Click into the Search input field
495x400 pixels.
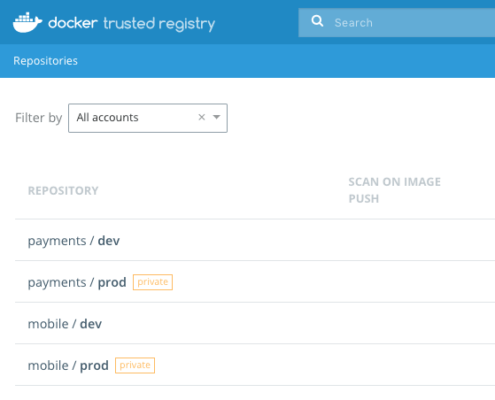[x=397, y=23]
